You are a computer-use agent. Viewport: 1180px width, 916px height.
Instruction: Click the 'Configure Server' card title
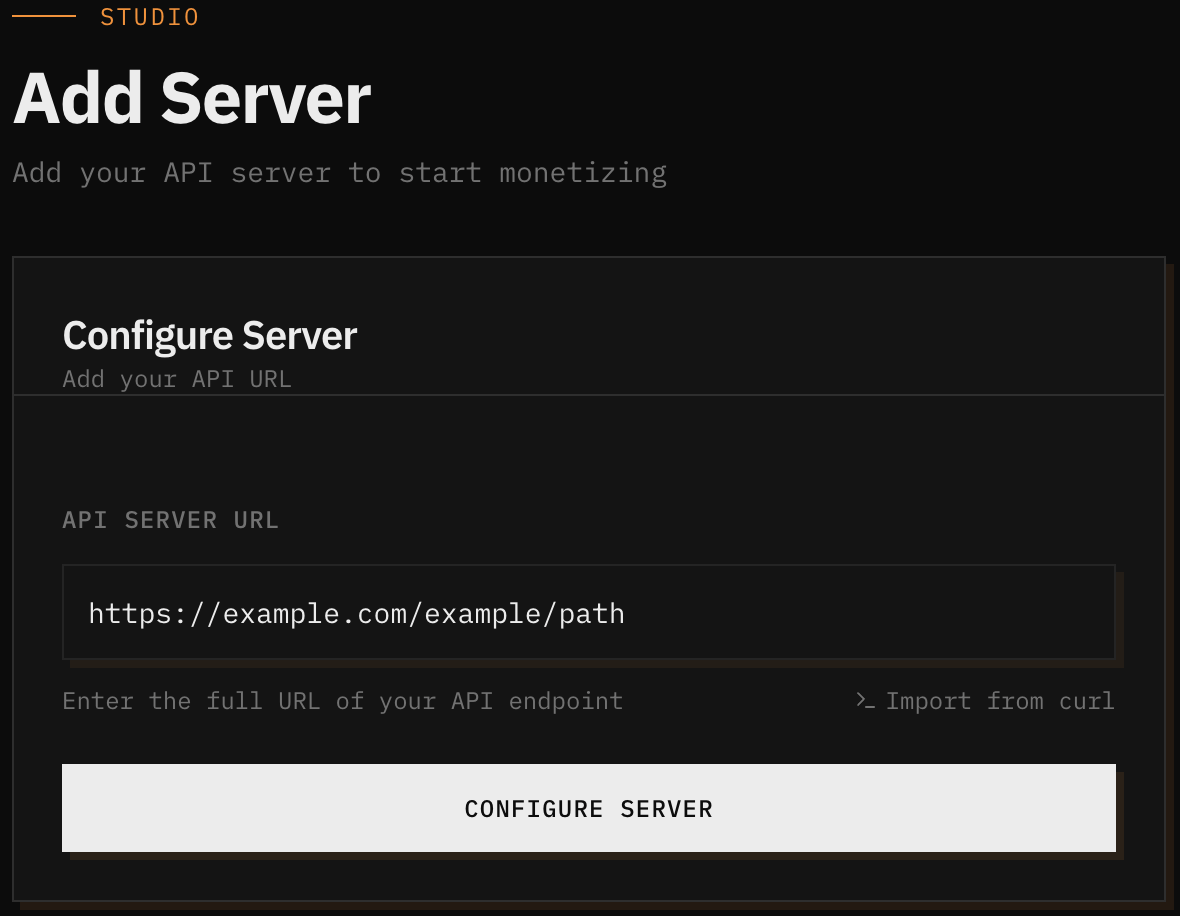(x=209, y=336)
